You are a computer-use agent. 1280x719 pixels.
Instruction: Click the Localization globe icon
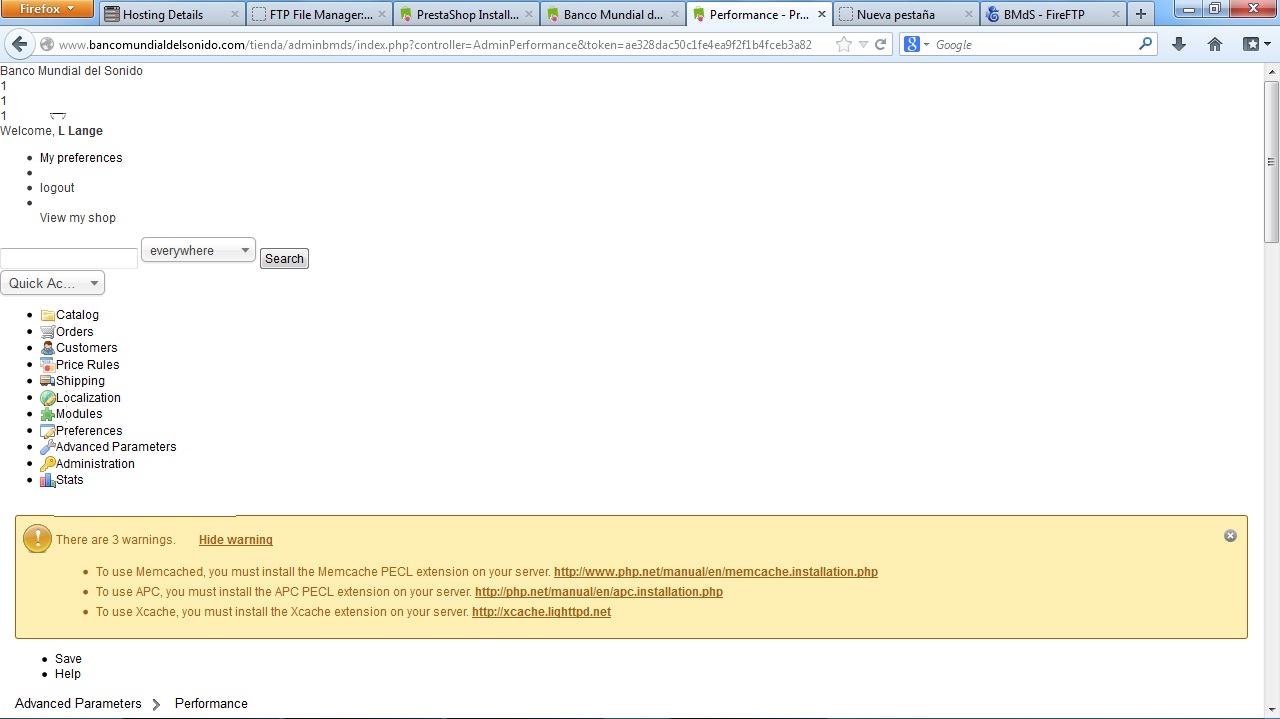(x=48, y=398)
